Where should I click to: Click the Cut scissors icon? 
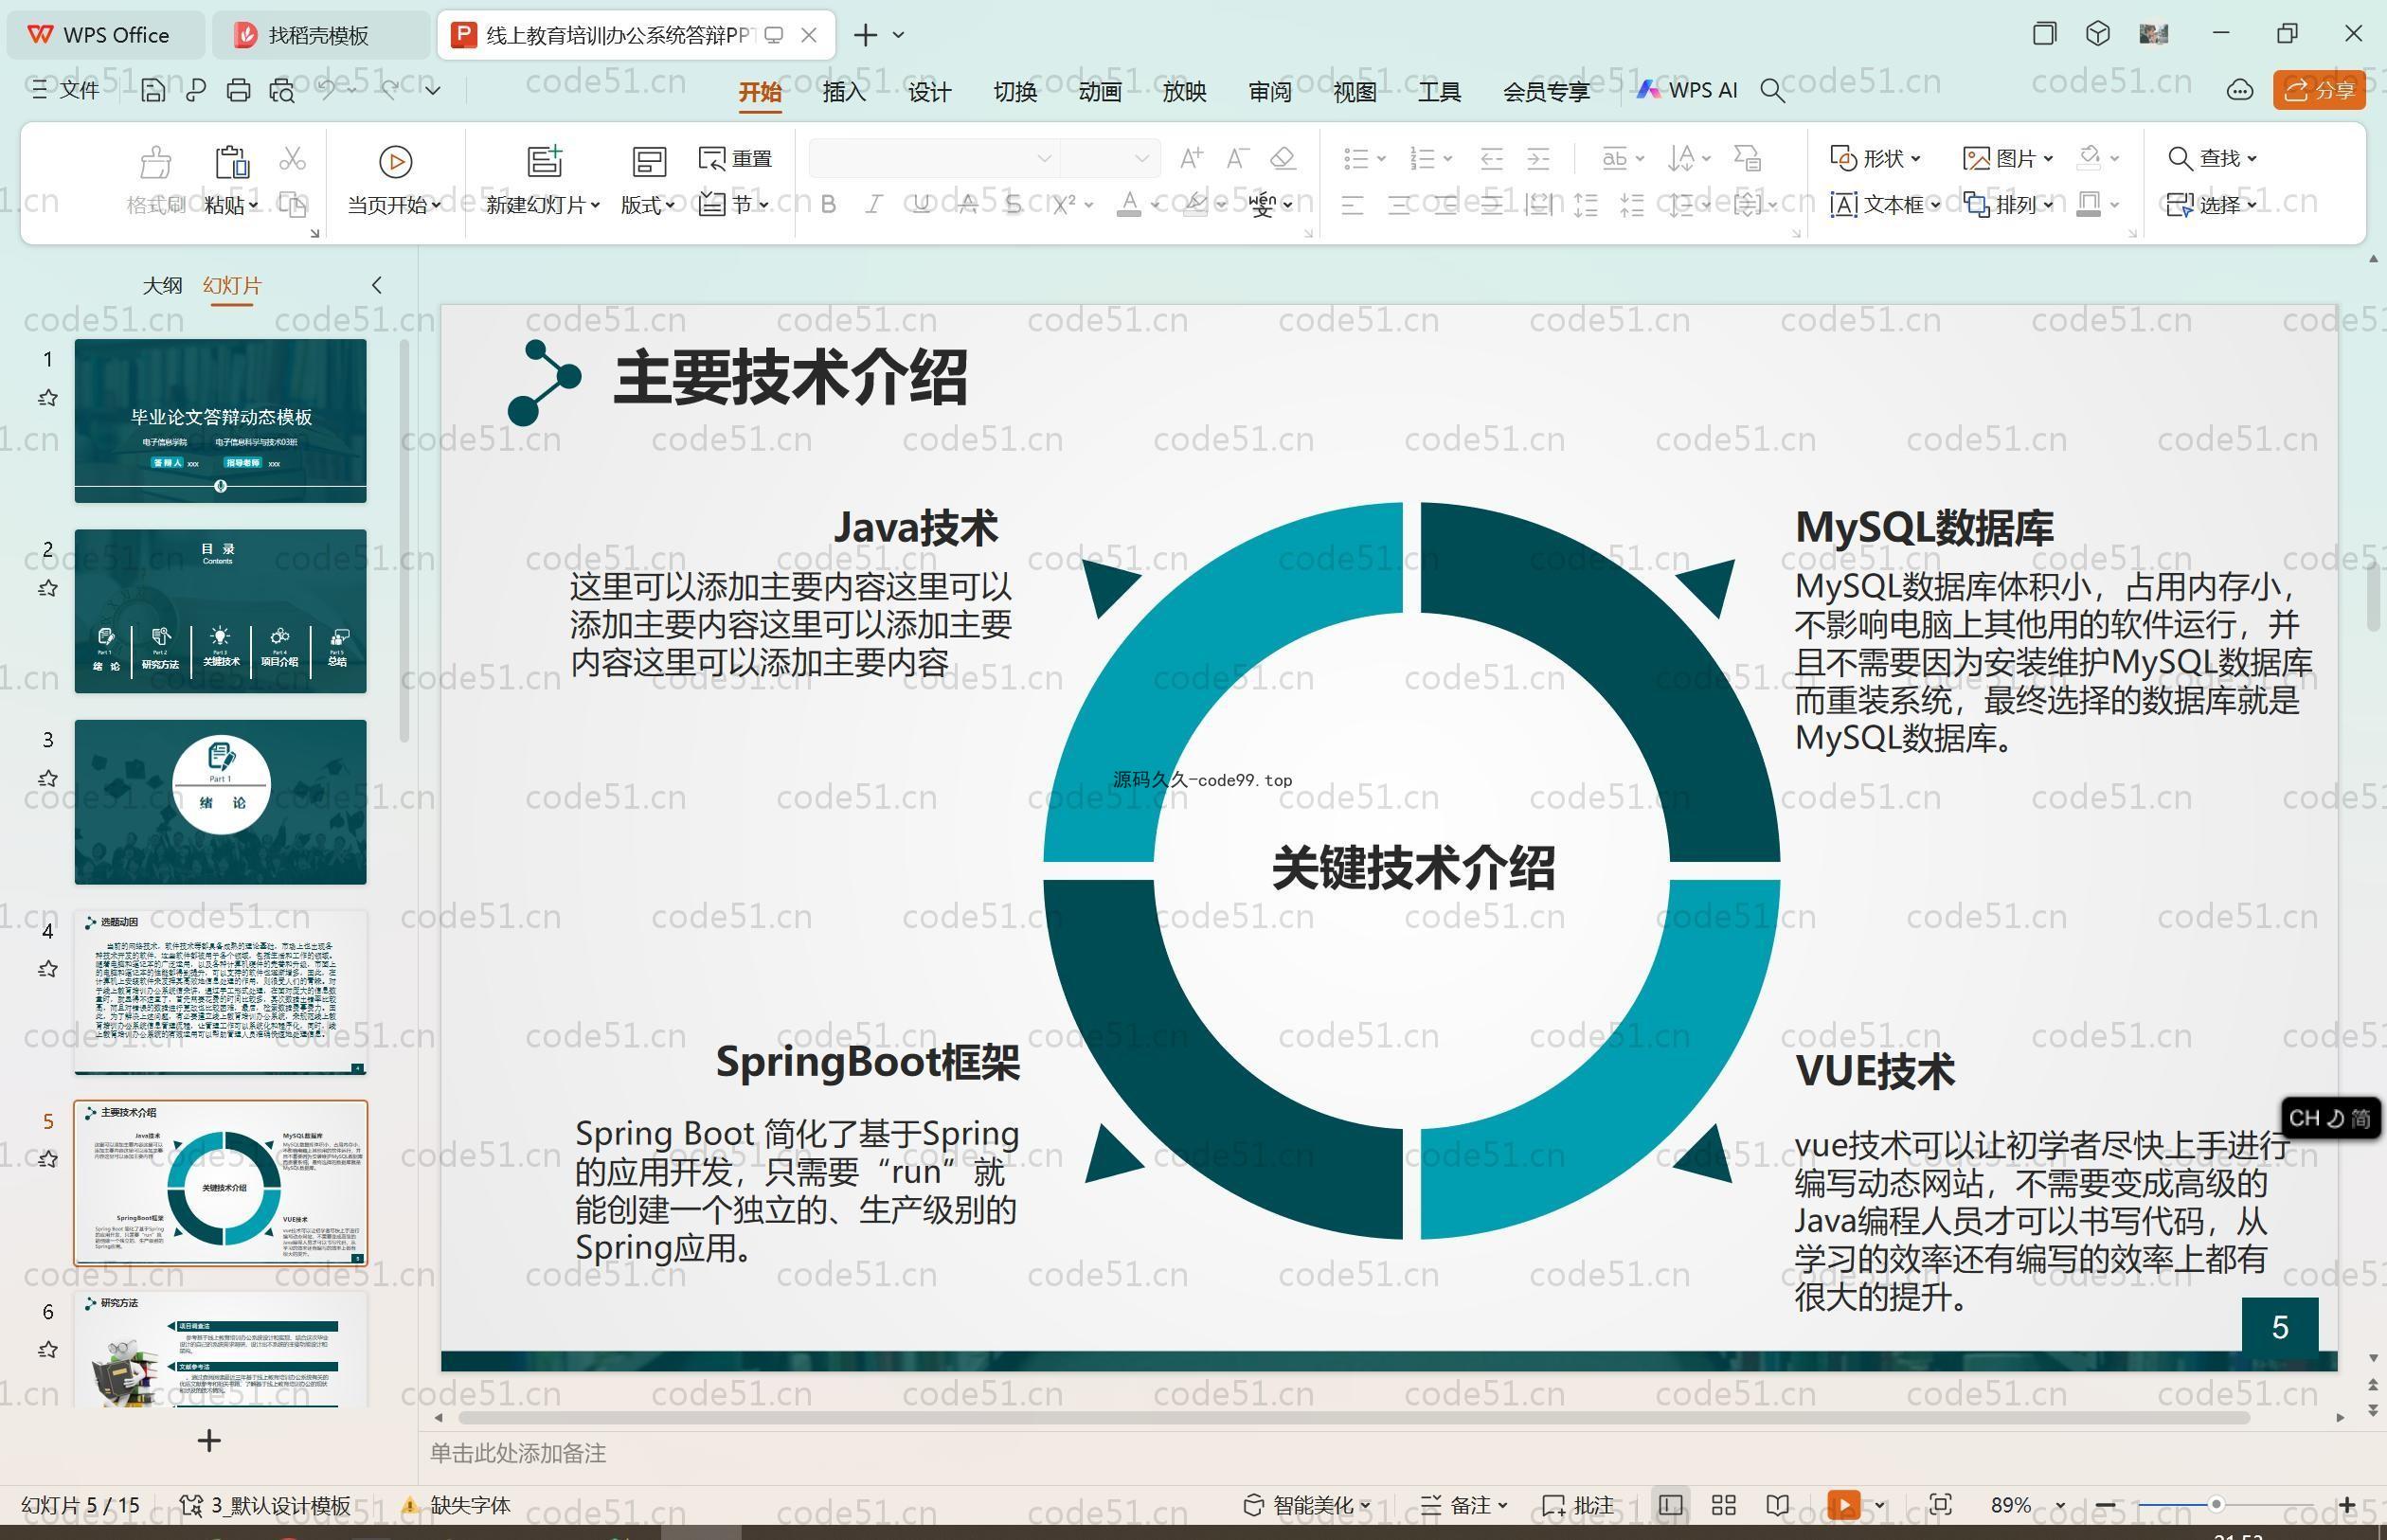coord(292,158)
